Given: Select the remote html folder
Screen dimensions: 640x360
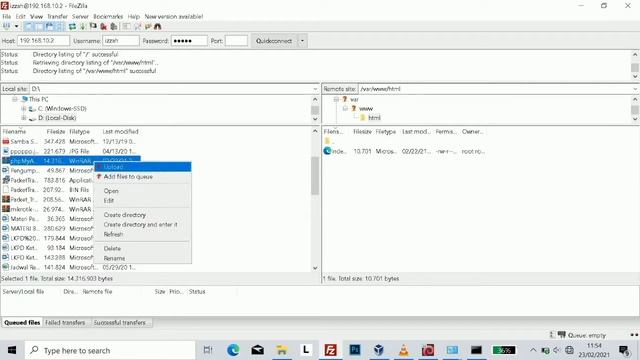Looking at the screenshot, I should click(x=374, y=118).
